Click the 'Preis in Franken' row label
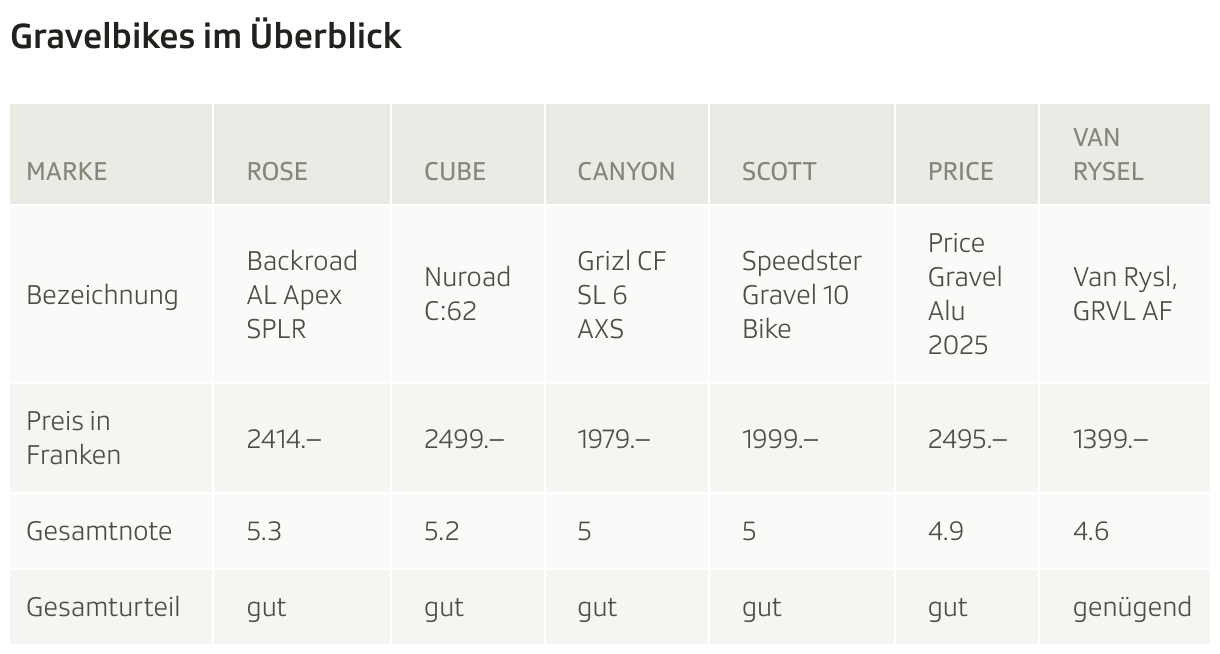 (x=73, y=438)
